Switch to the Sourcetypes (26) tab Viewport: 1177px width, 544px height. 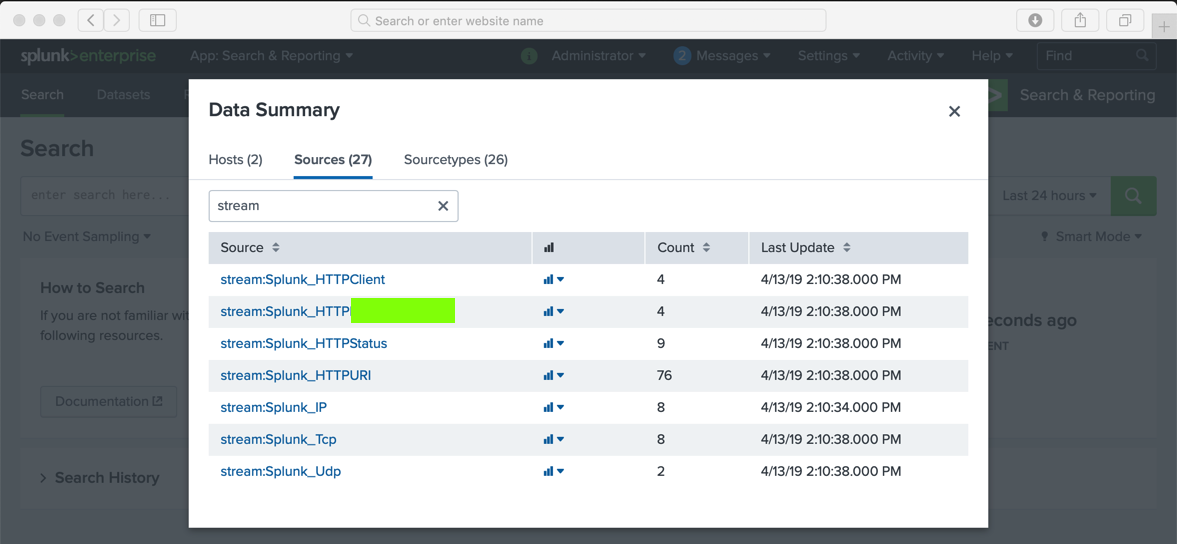[456, 160]
